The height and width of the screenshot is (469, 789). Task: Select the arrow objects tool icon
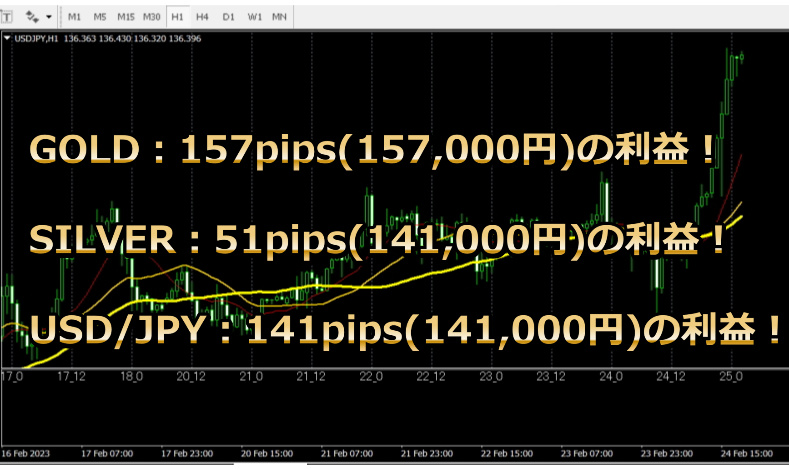coord(32,17)
